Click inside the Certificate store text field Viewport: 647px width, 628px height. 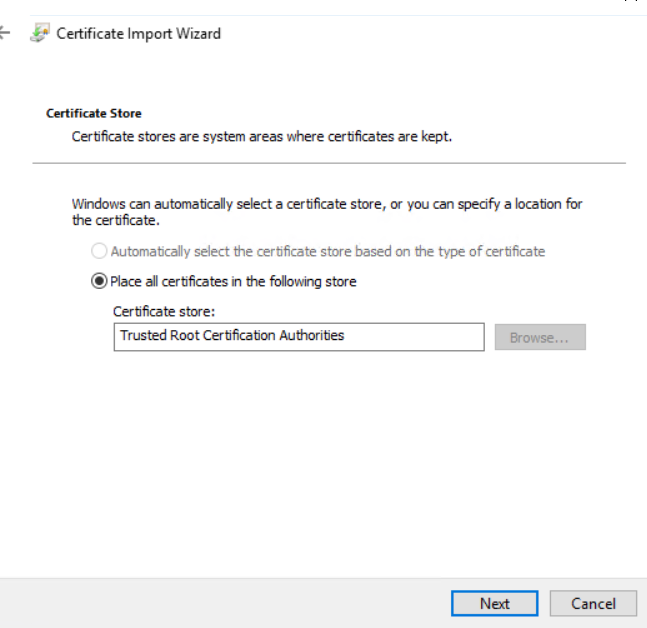(298, 337)
